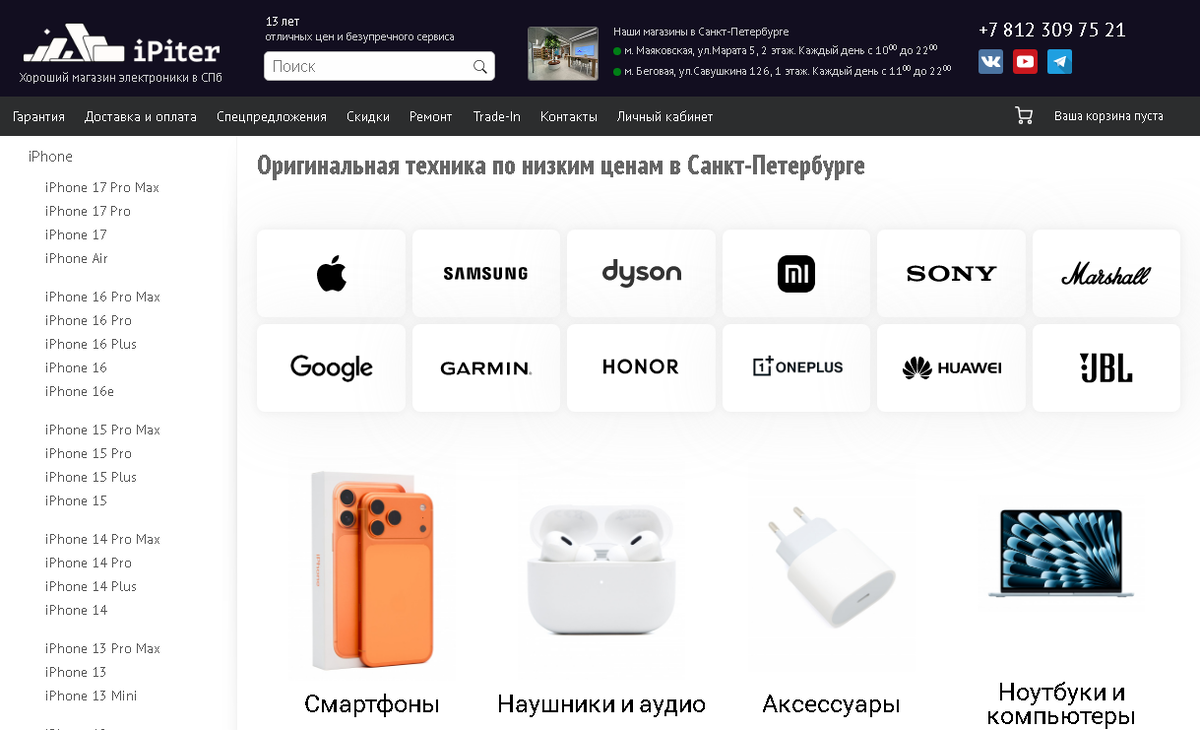Open the iPhone 16e sidebar link
The width and height of the screenshot is (1200, 730).
click(79, 392)
